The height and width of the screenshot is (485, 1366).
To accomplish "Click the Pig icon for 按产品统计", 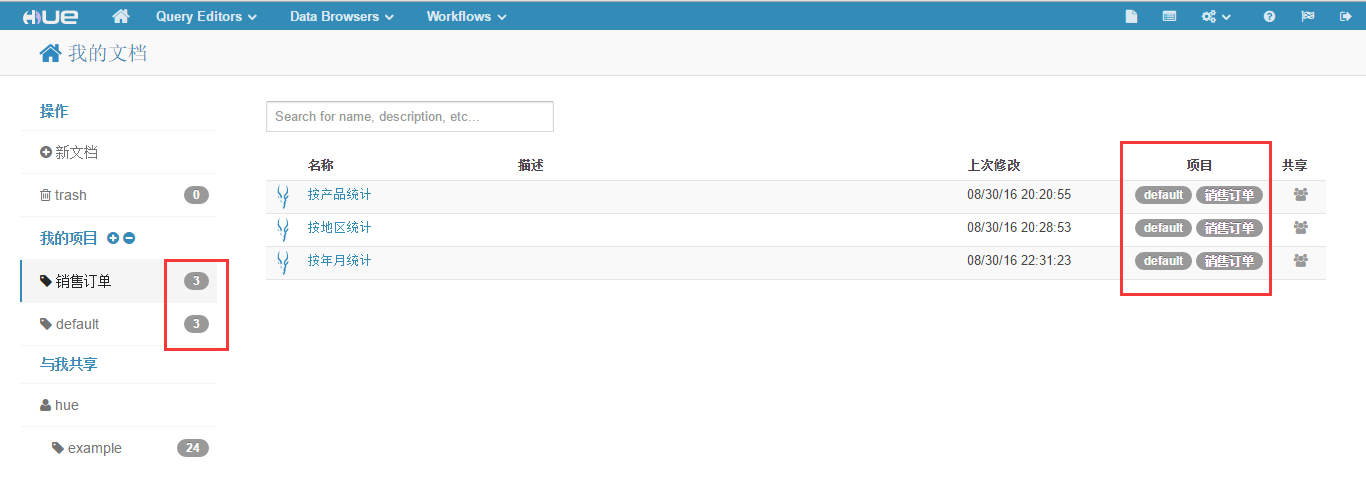I will (x=283, y=196).
